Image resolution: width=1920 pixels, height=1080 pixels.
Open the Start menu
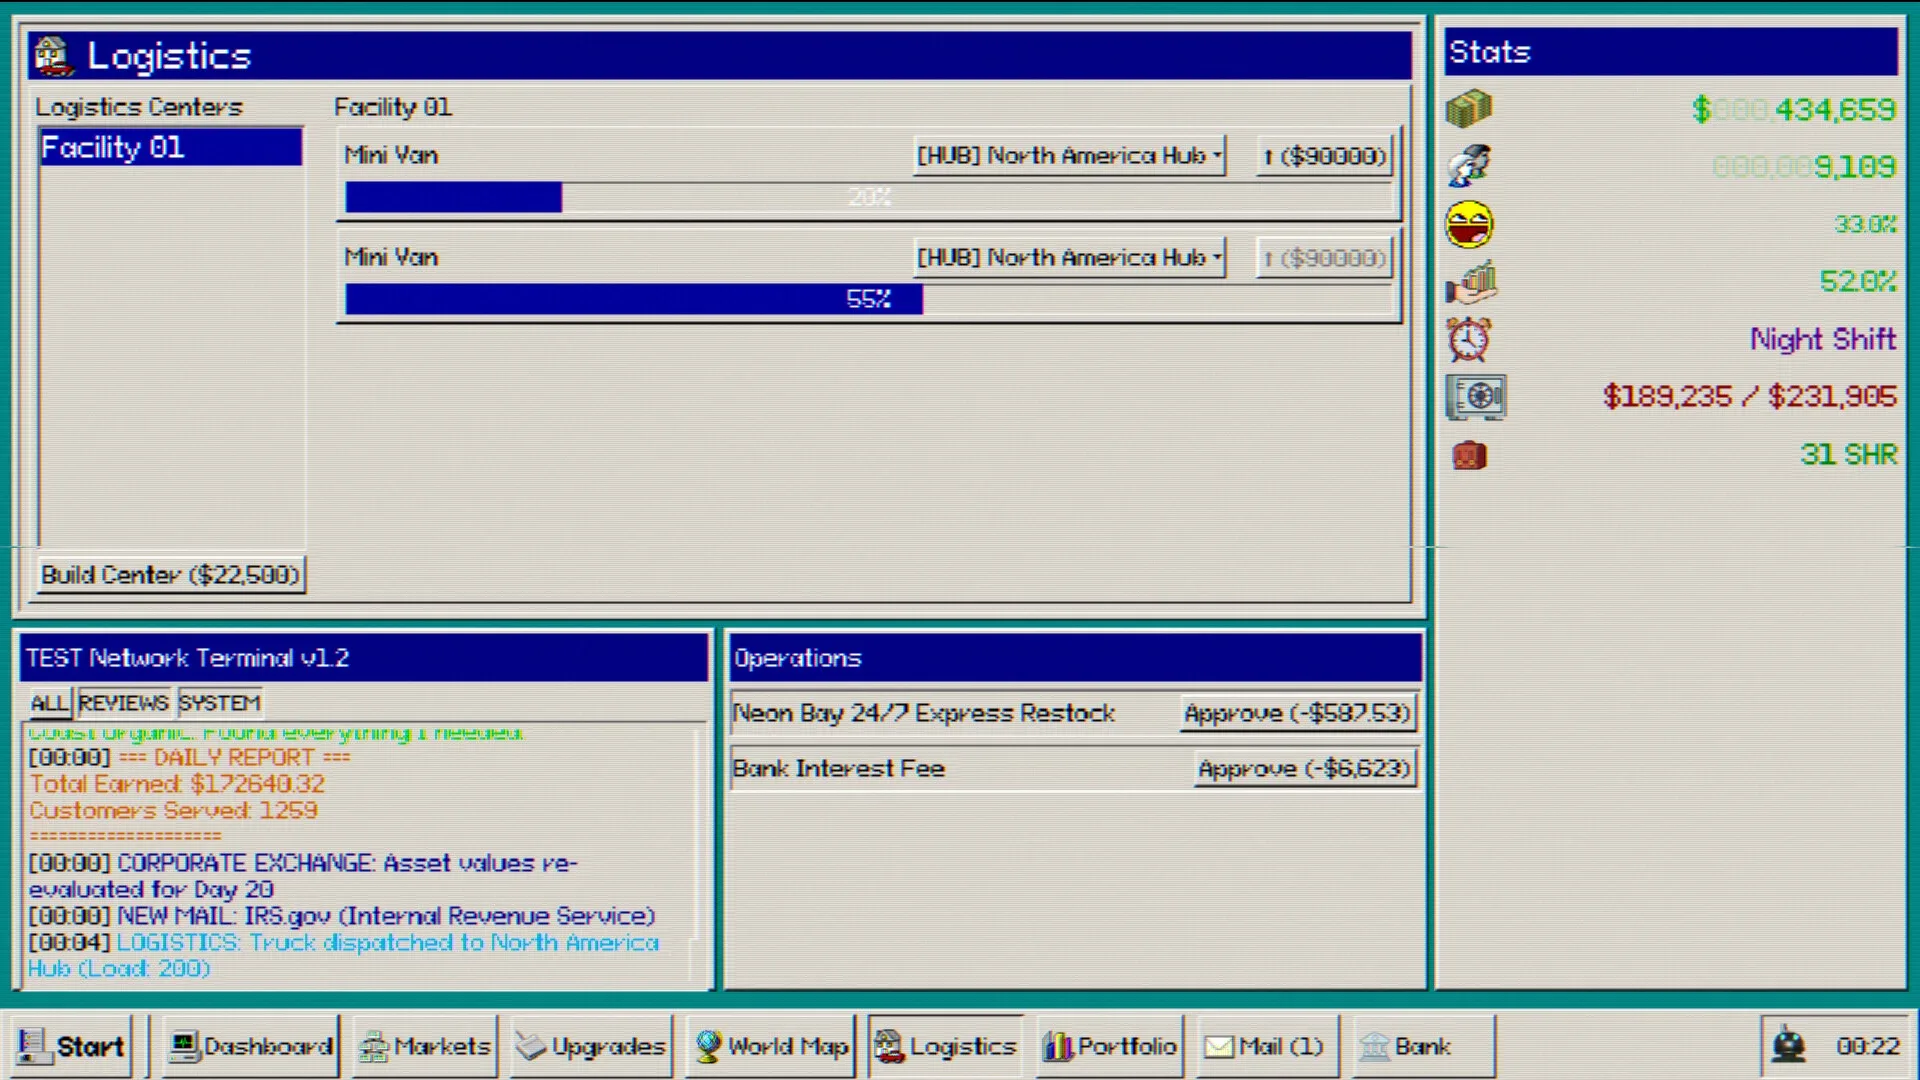pyautogui.click(x=70, y=1046)
